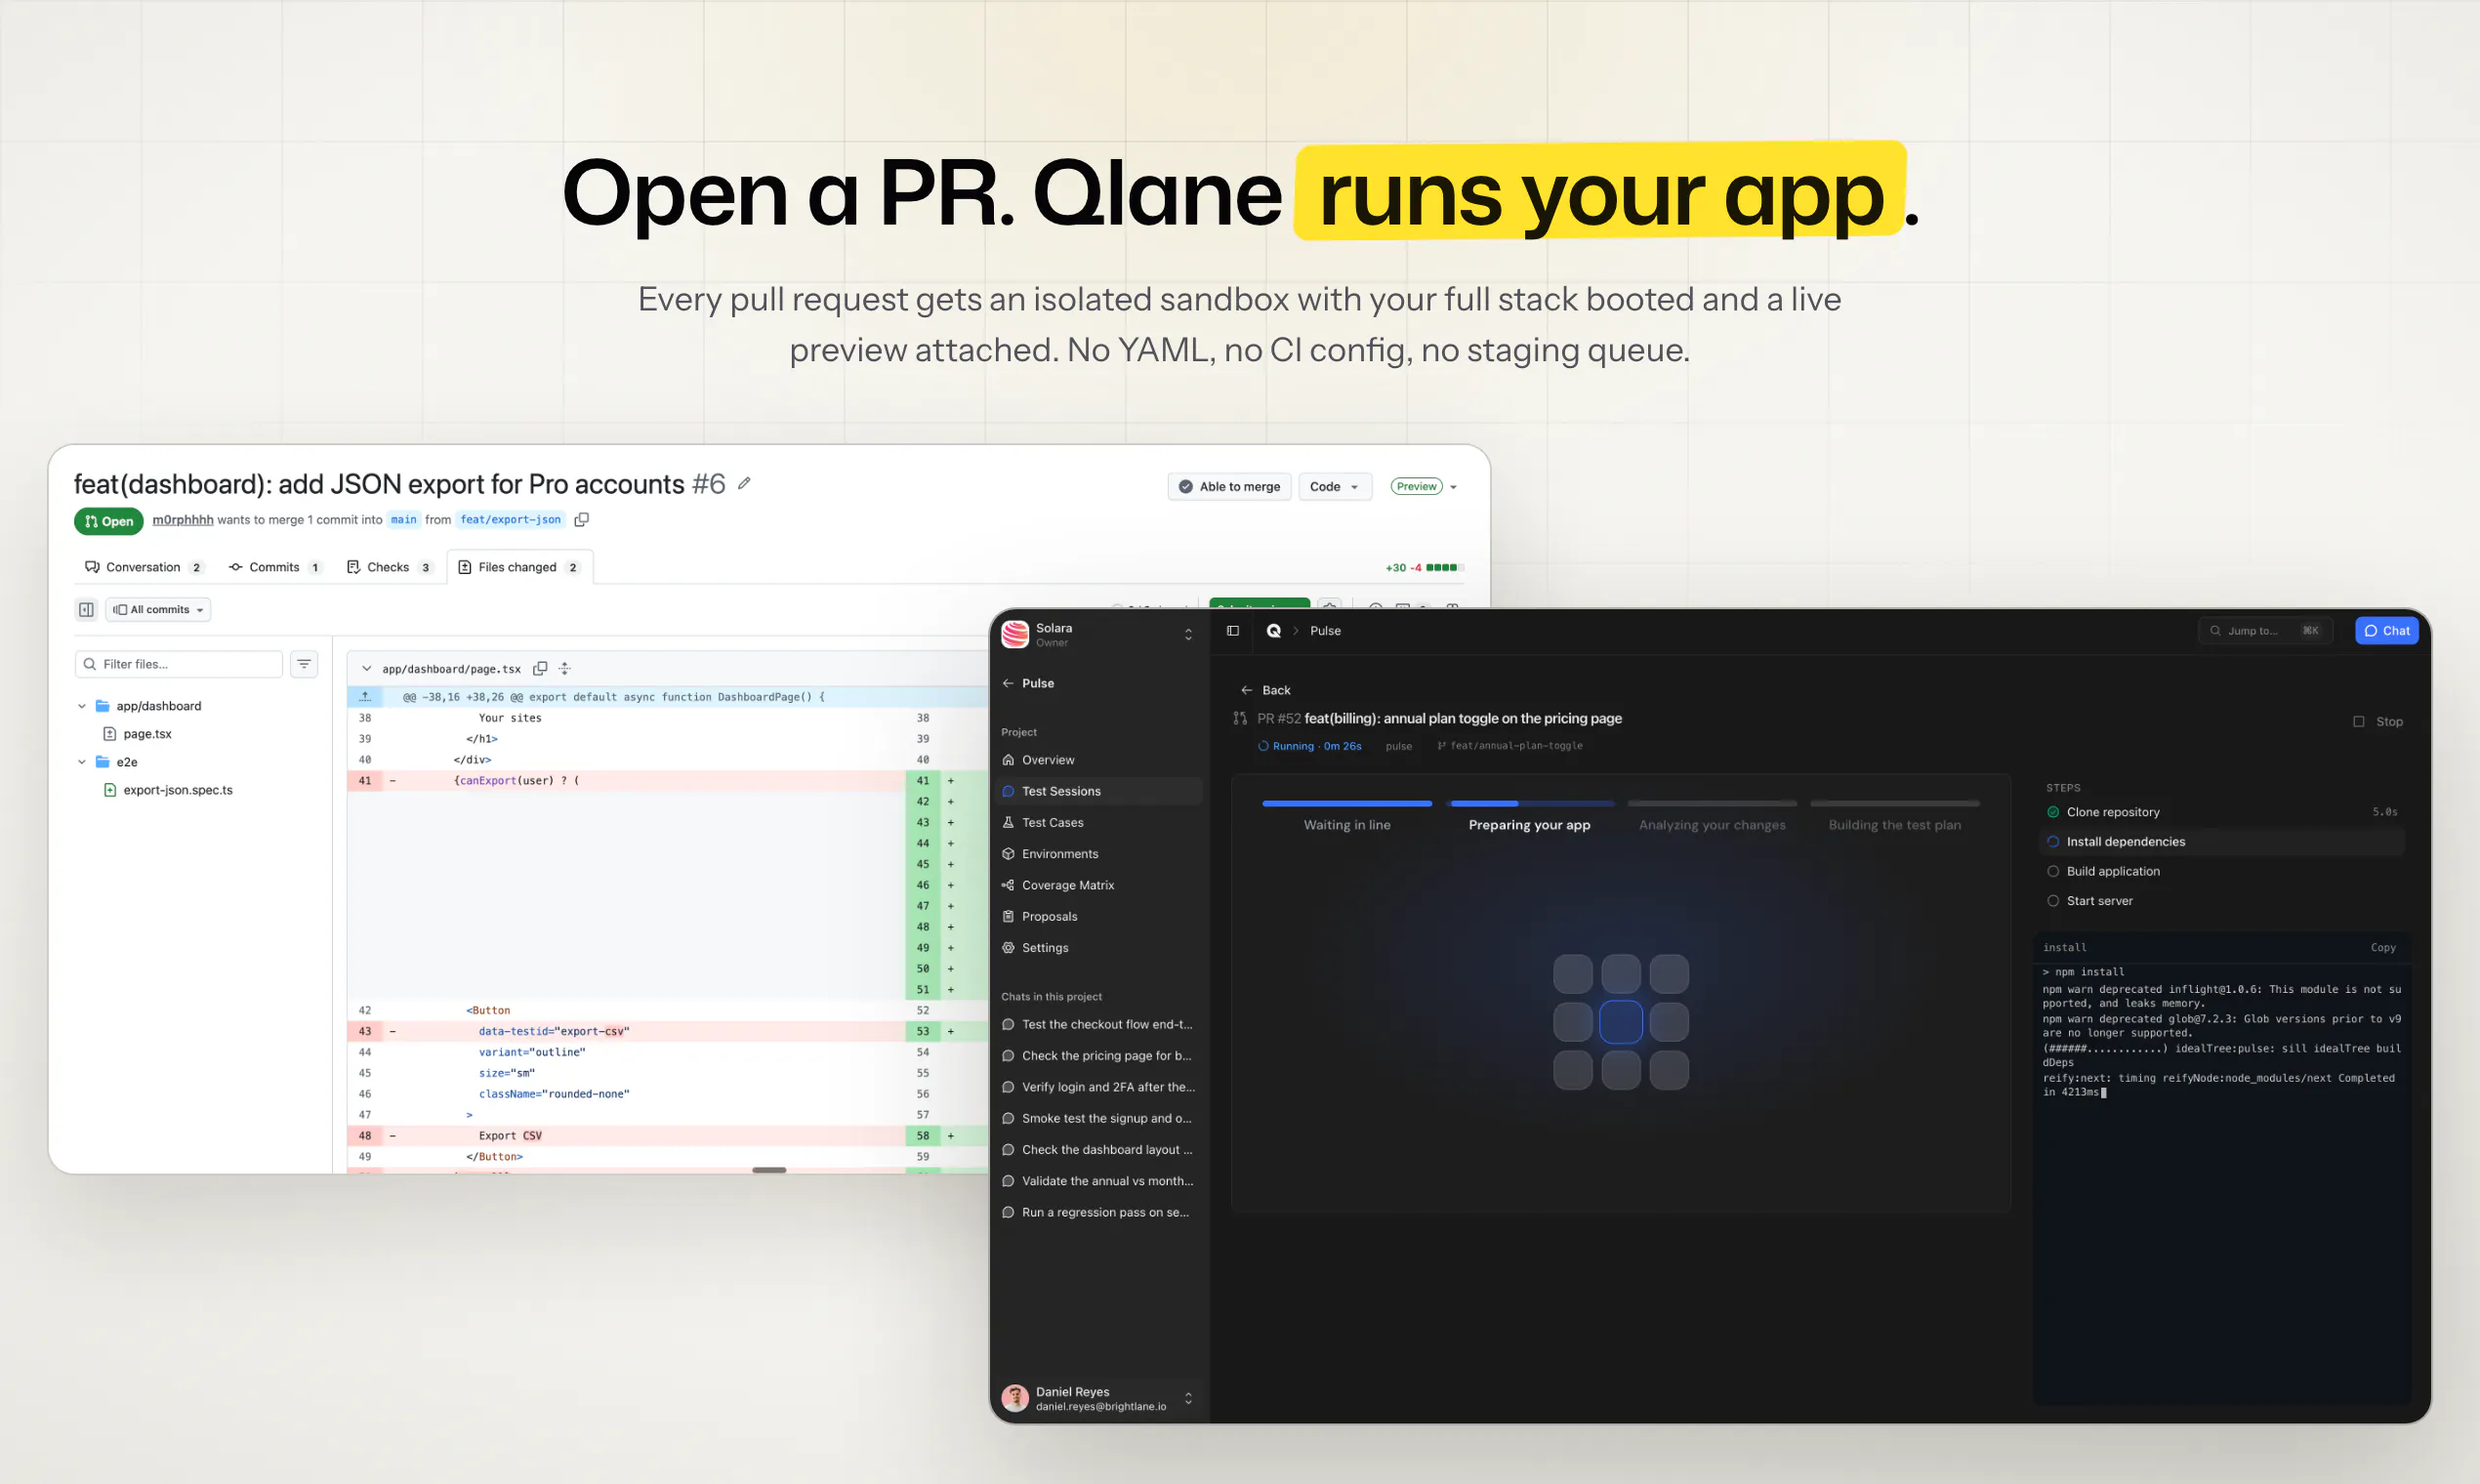Open Overview in the project sidebar
Image resolution: width=2480 pixels, height=1484 pixels.
coord(1099,760)
